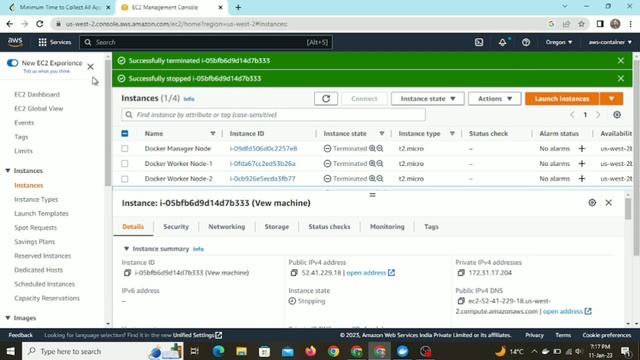The image size is (640, 360).
Task: Copy the public IPv4 address 52.41.229.18
Action: click(294, 273)
